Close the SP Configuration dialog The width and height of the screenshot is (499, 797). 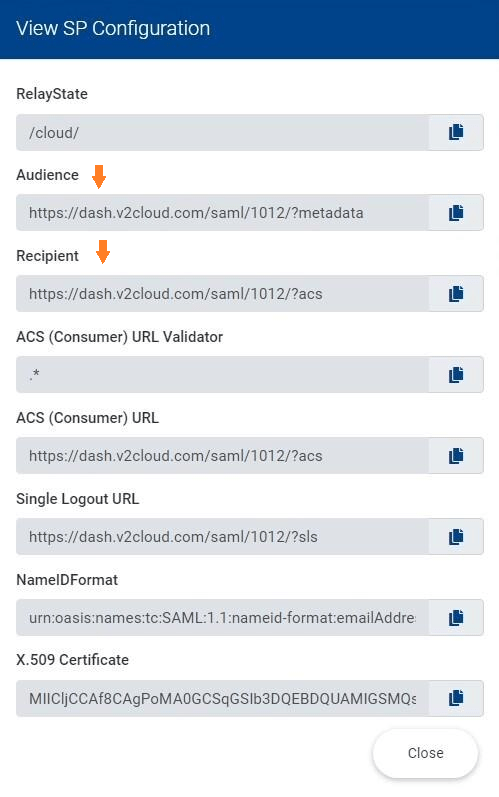(425, 753)
